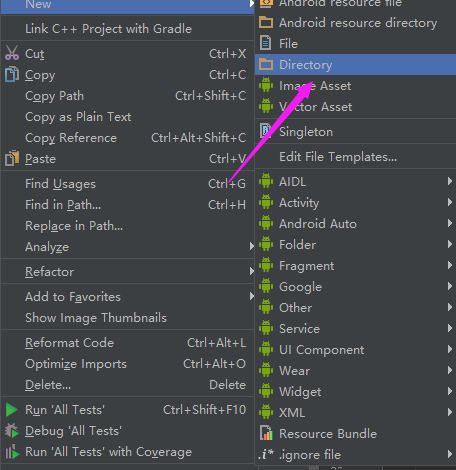Expand the Activity submenu arrow
The width and height of the screenshot is (456, 470).
[450, 202]
